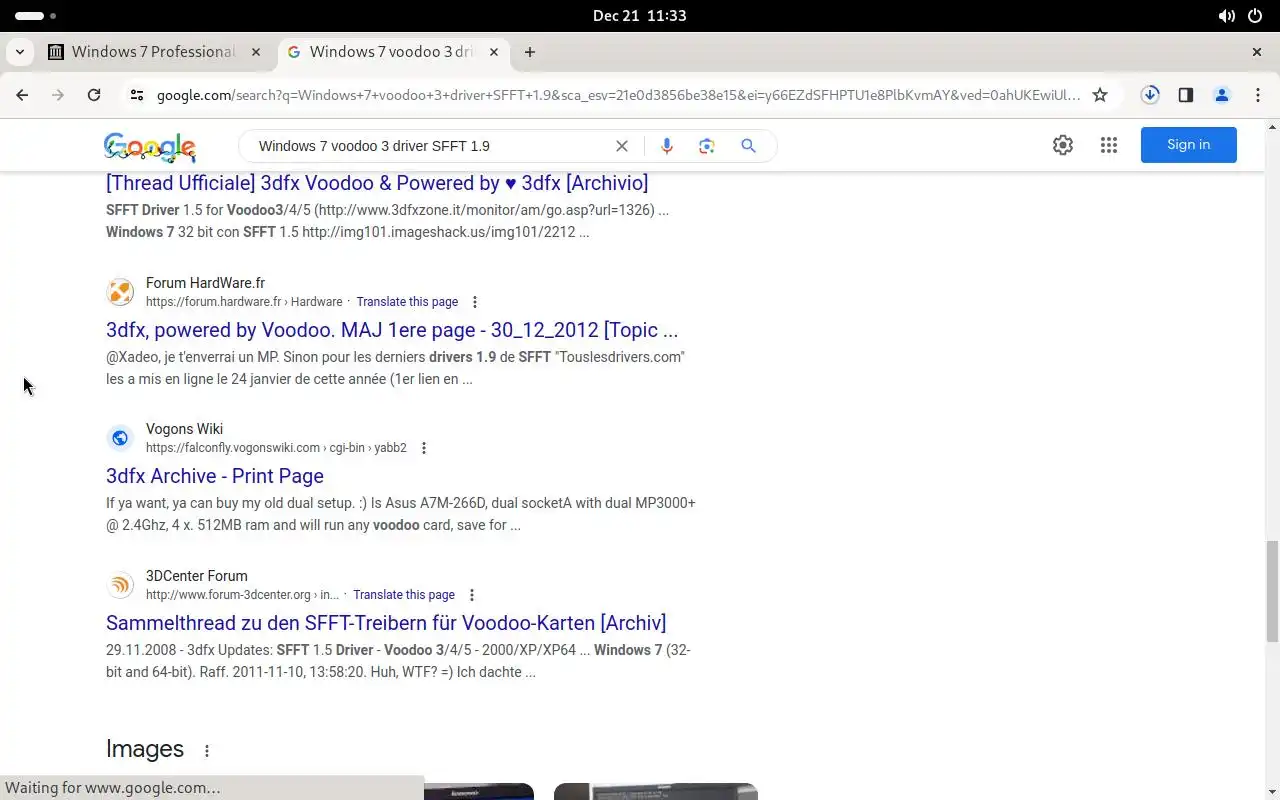
Task: Open the system volume indicator
Action: point(1227,16)
